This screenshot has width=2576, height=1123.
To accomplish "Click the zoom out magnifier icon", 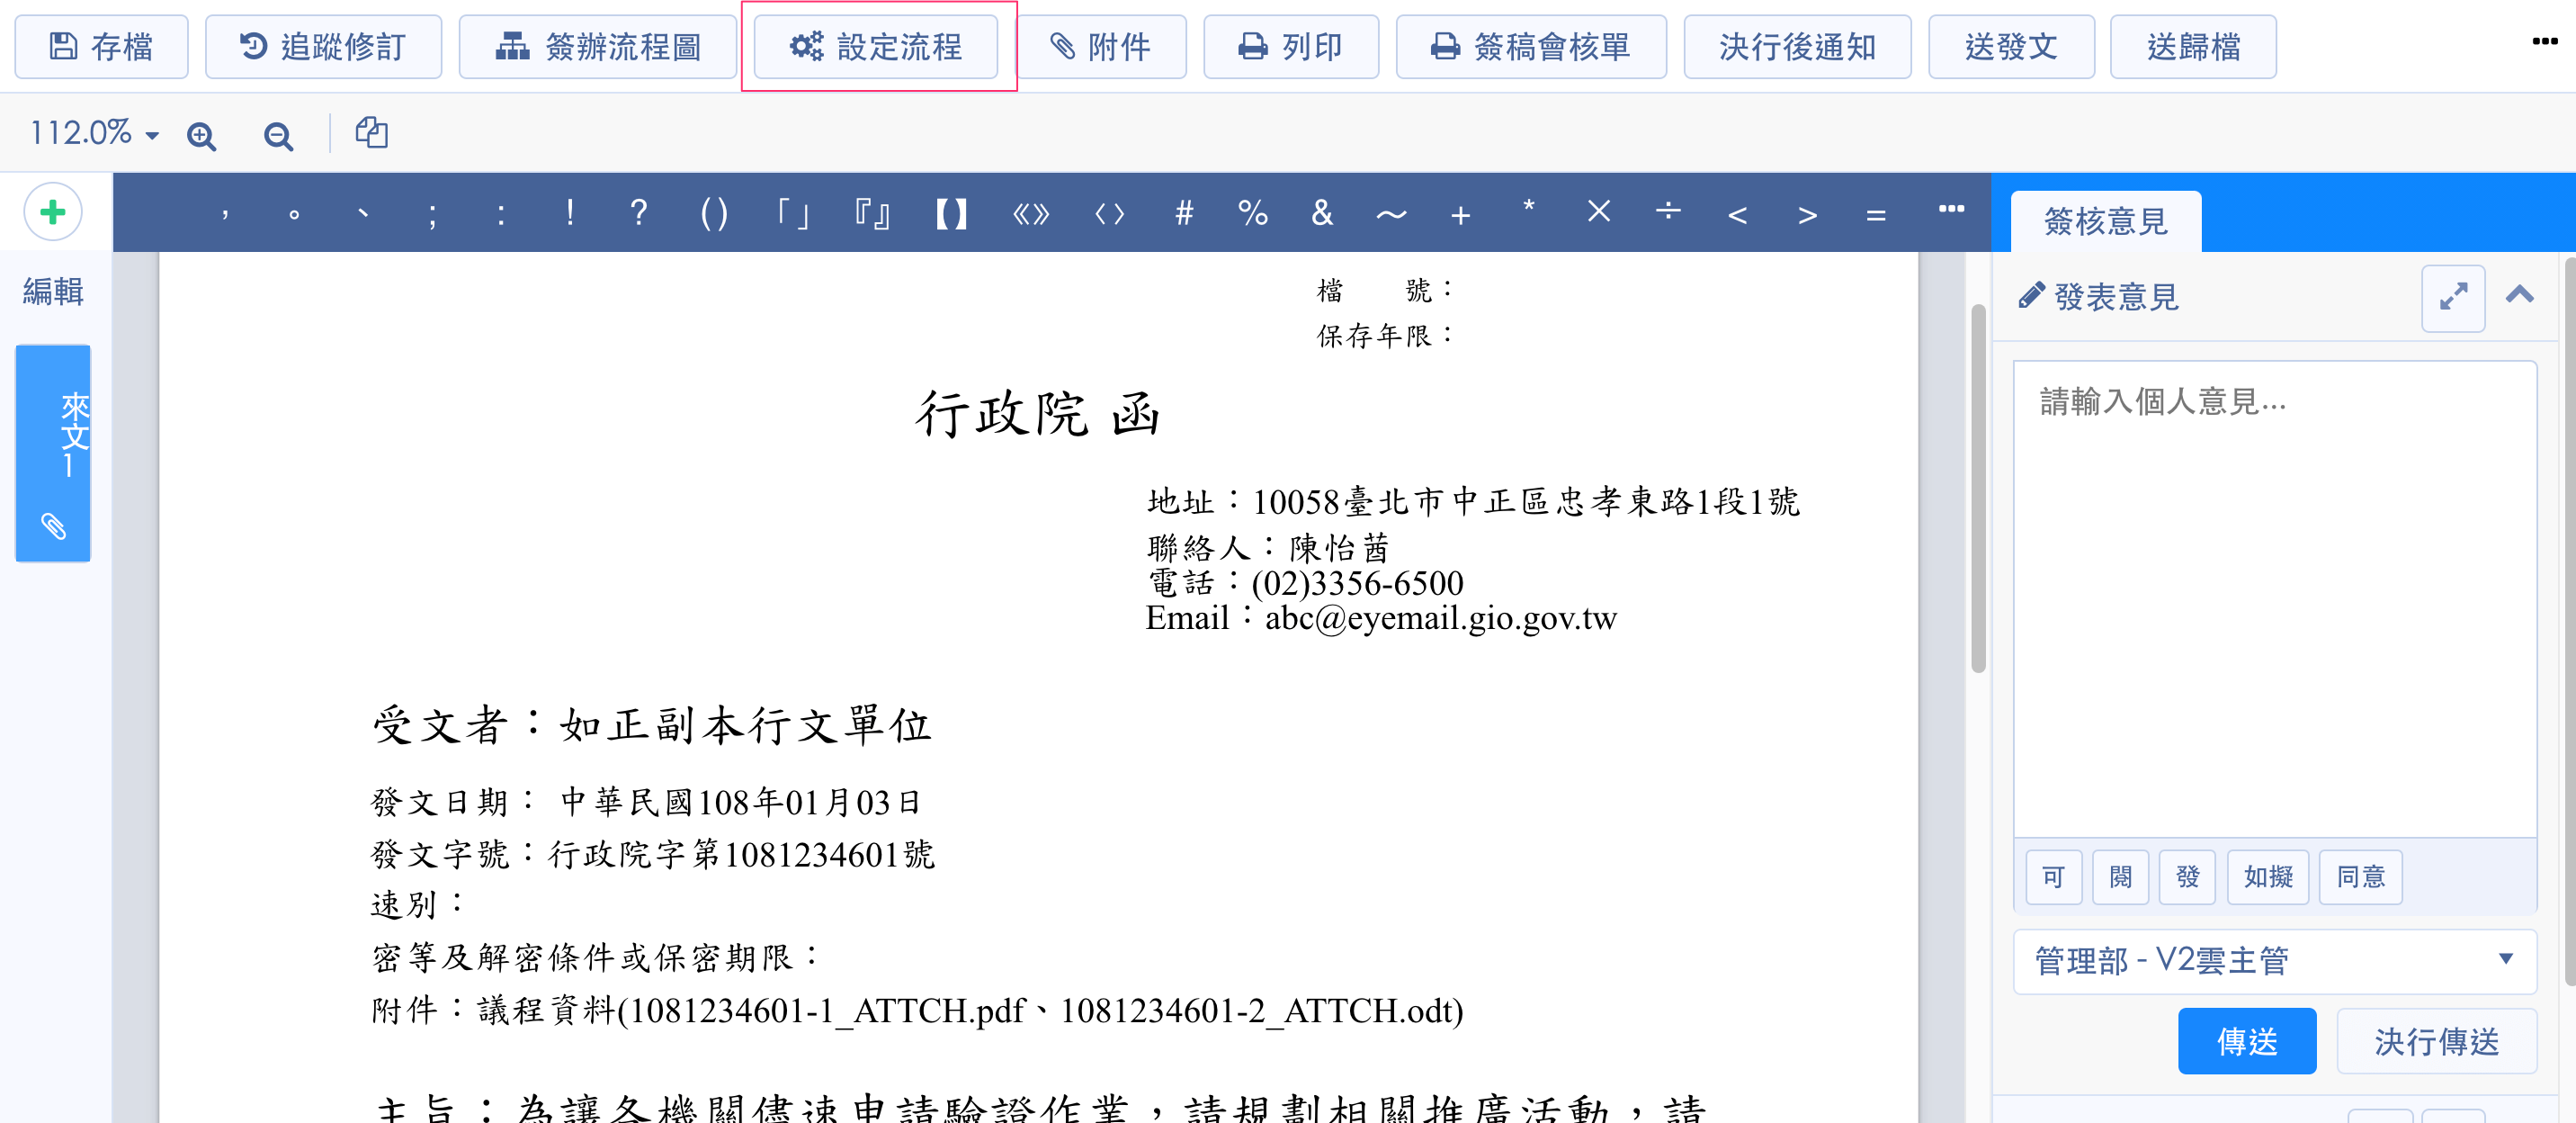I will (x=278, y=135).
